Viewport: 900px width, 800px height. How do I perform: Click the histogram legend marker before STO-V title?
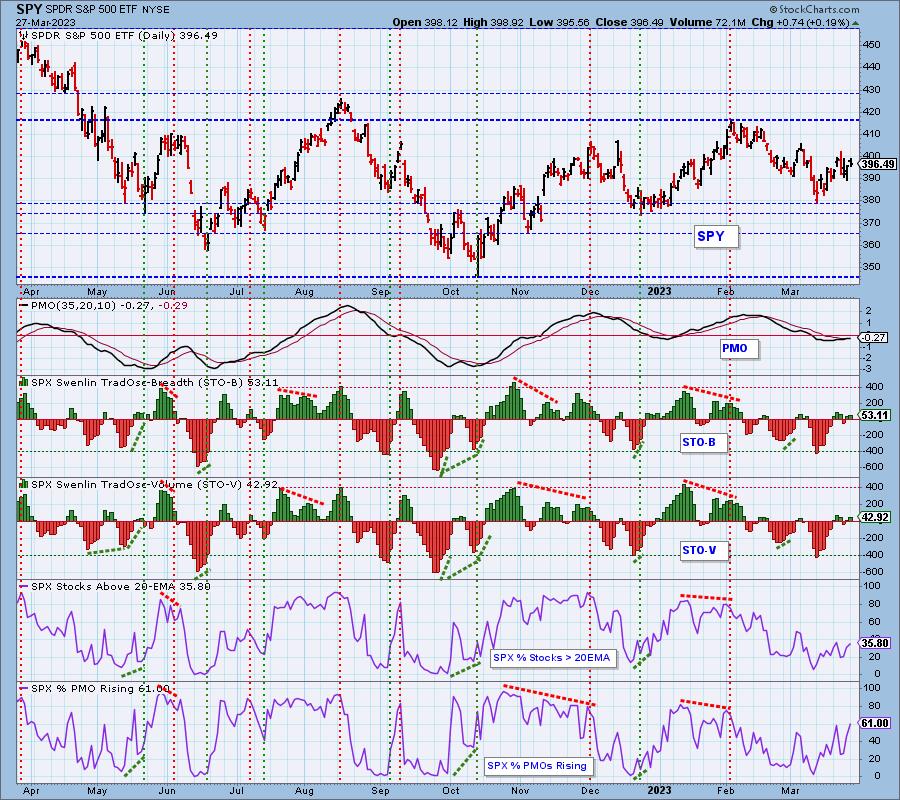click(x=24, y=484)
